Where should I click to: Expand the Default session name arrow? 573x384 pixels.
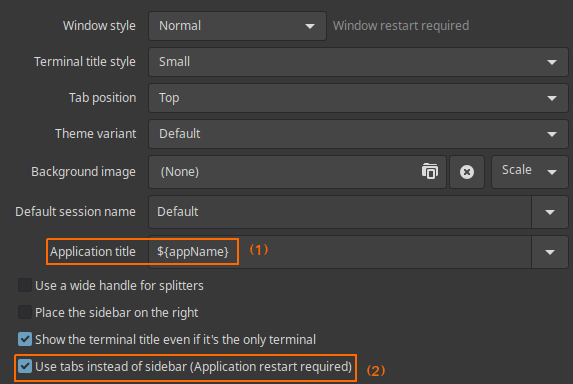click(x=550, y=212)
